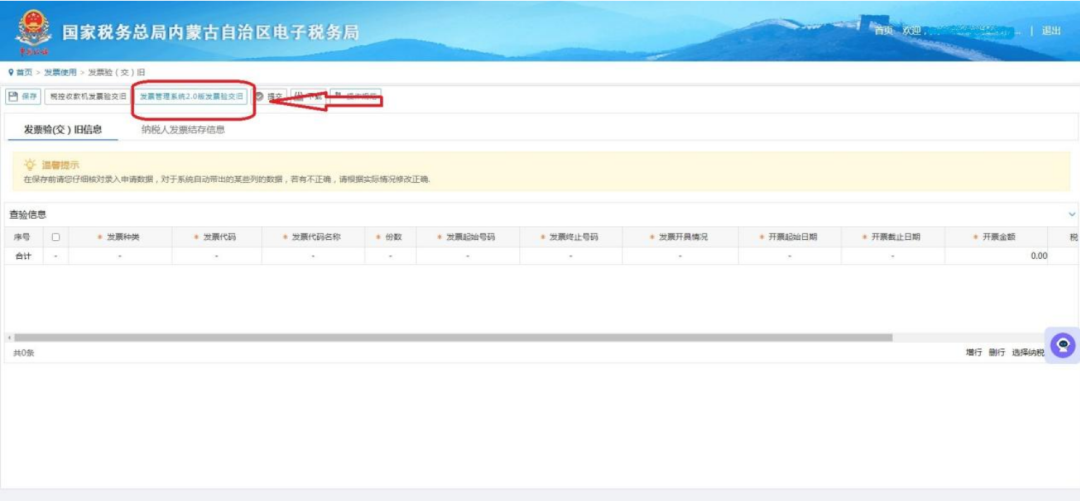Open the assistant robot chat icon

pyautogui.click(x=1063, y=345)
